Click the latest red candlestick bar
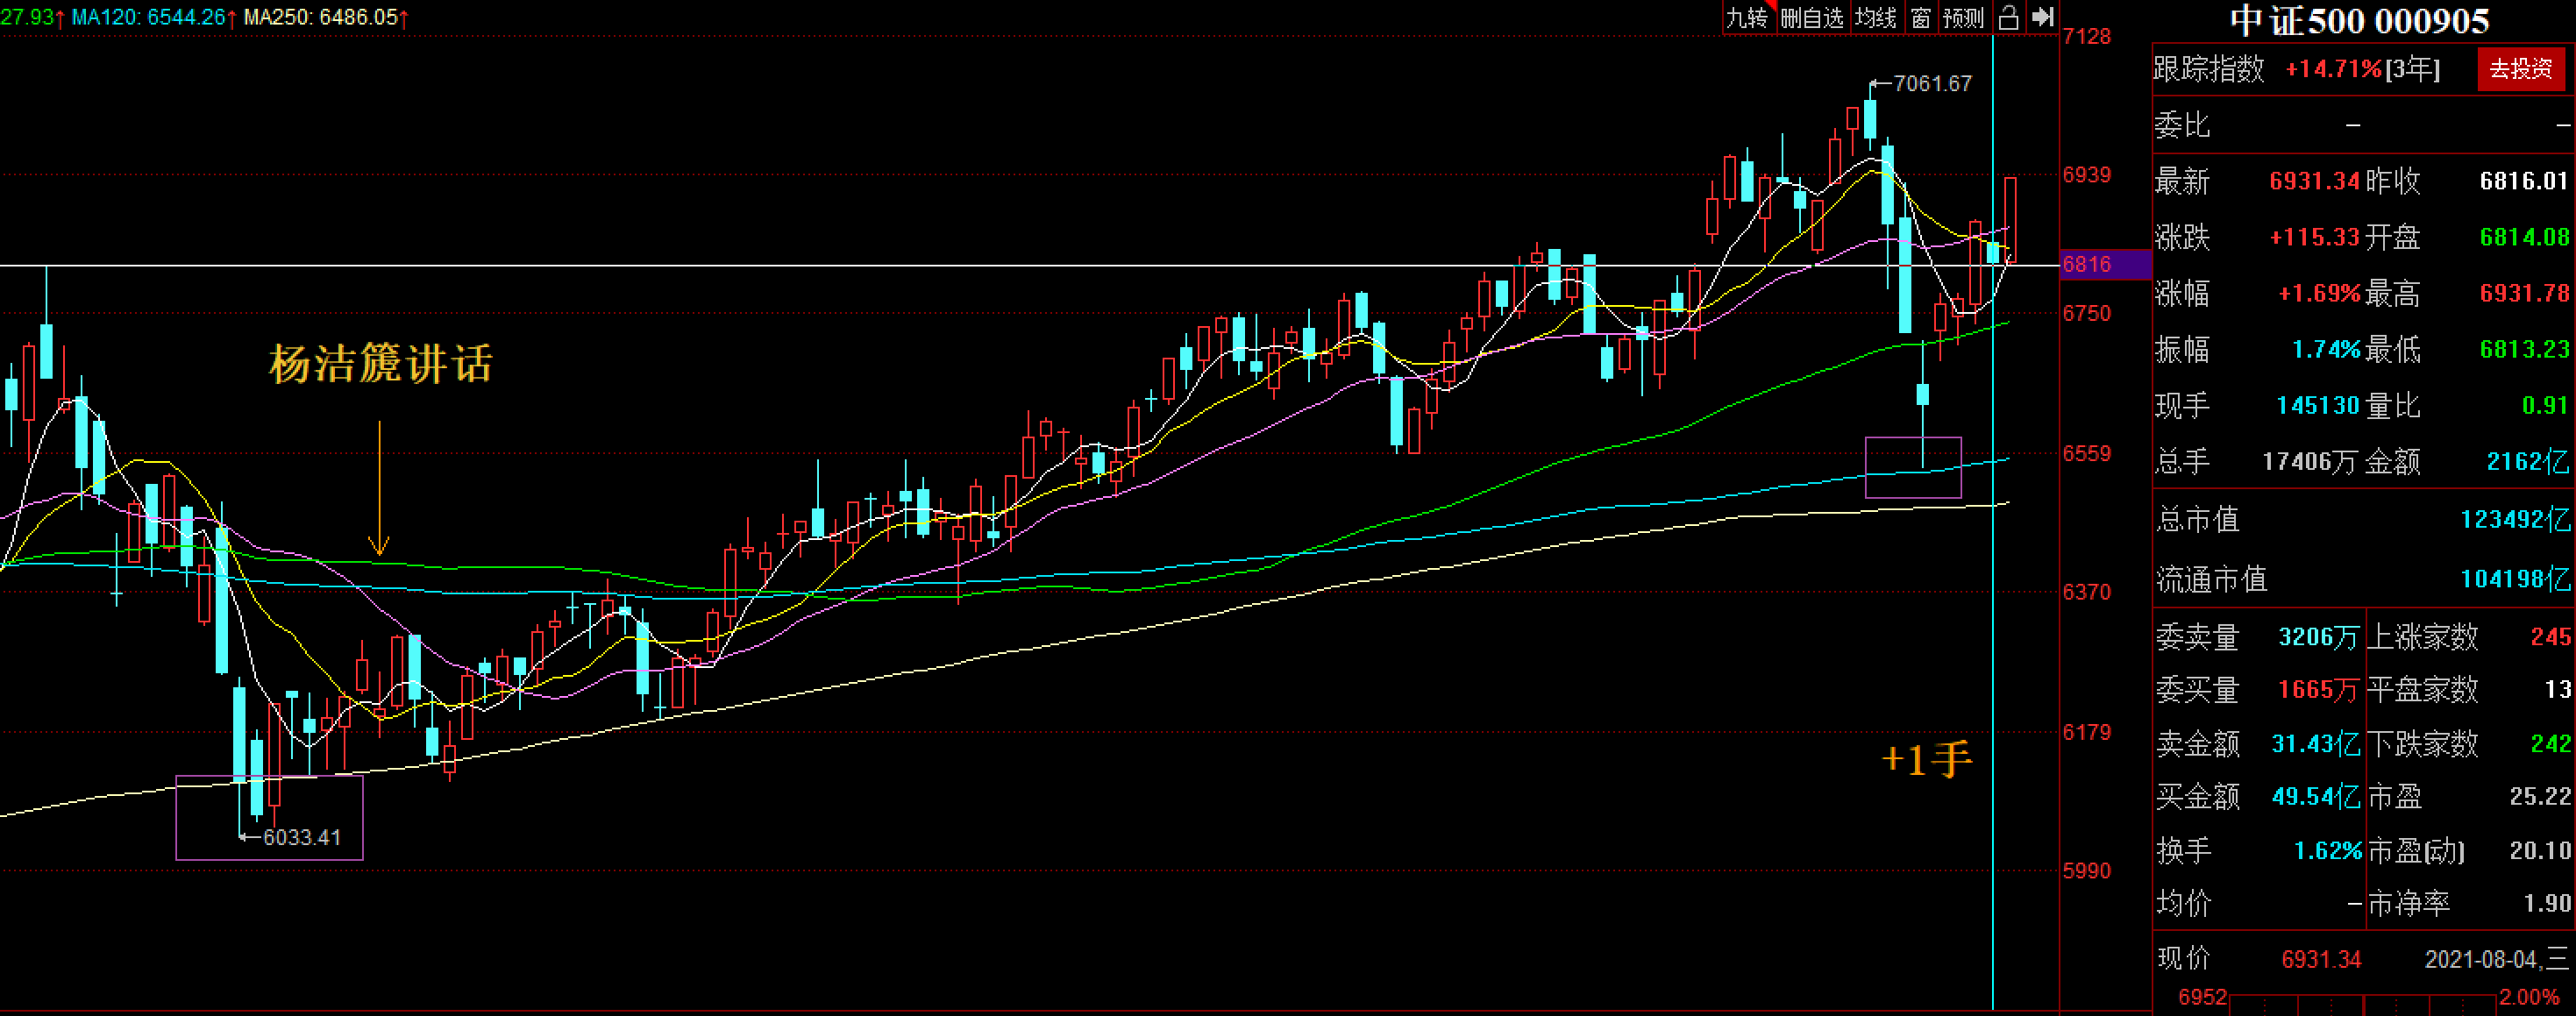This screenshot has height=1016, width=2576. (2010, 220)
